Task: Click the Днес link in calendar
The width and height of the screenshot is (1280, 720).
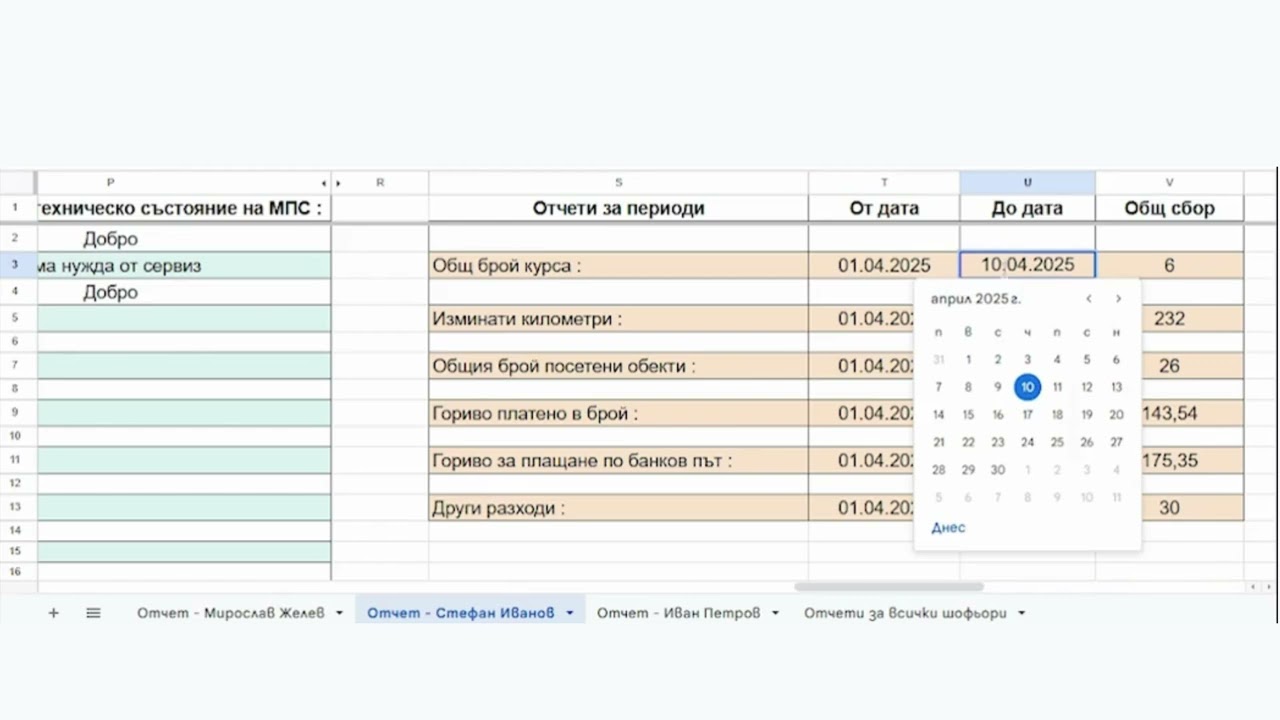Action: tap(948, 528)
